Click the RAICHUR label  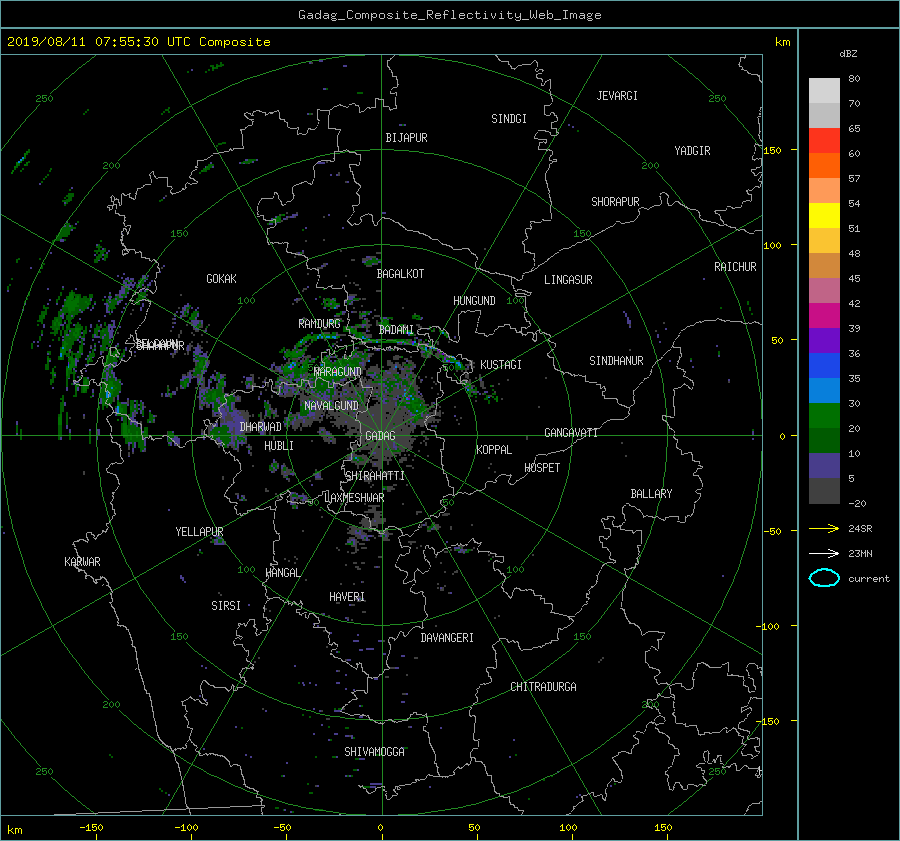pos(735,267)
